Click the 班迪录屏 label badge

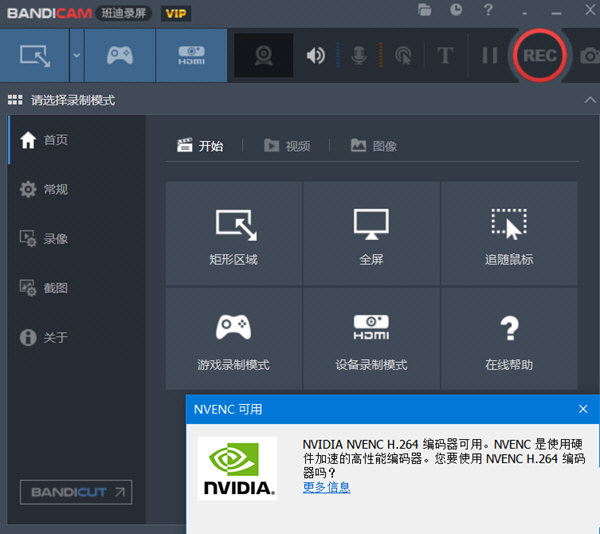124,13
